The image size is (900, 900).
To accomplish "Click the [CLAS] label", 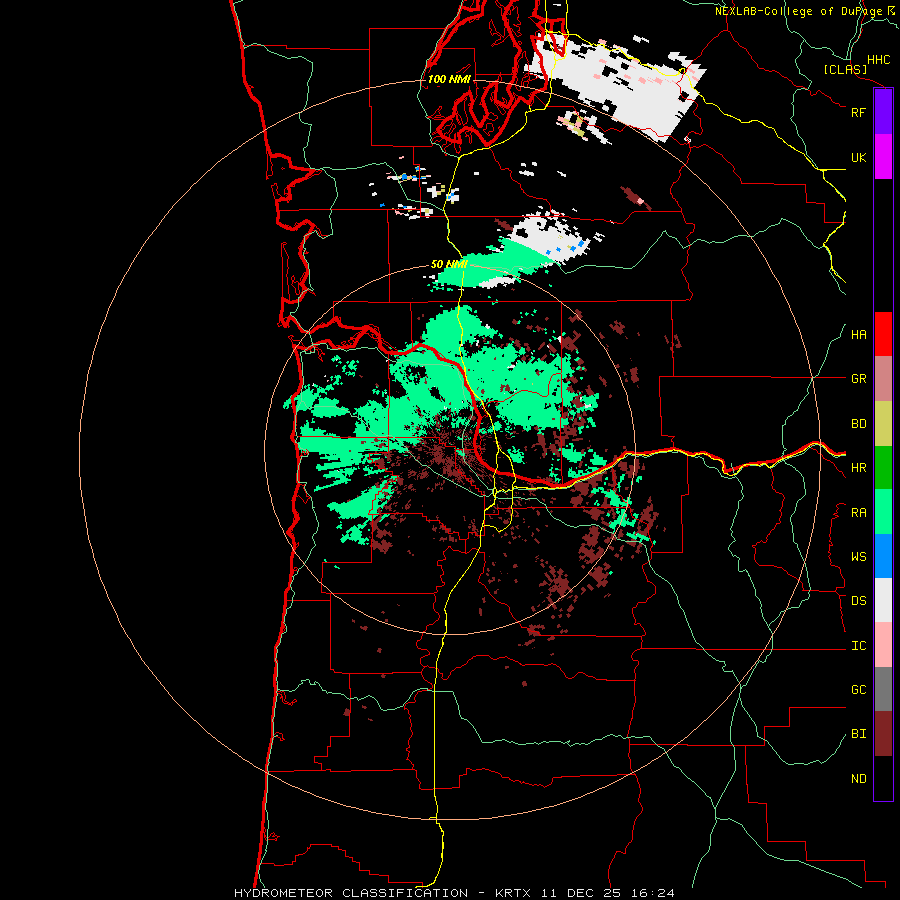I will (845, 70).
